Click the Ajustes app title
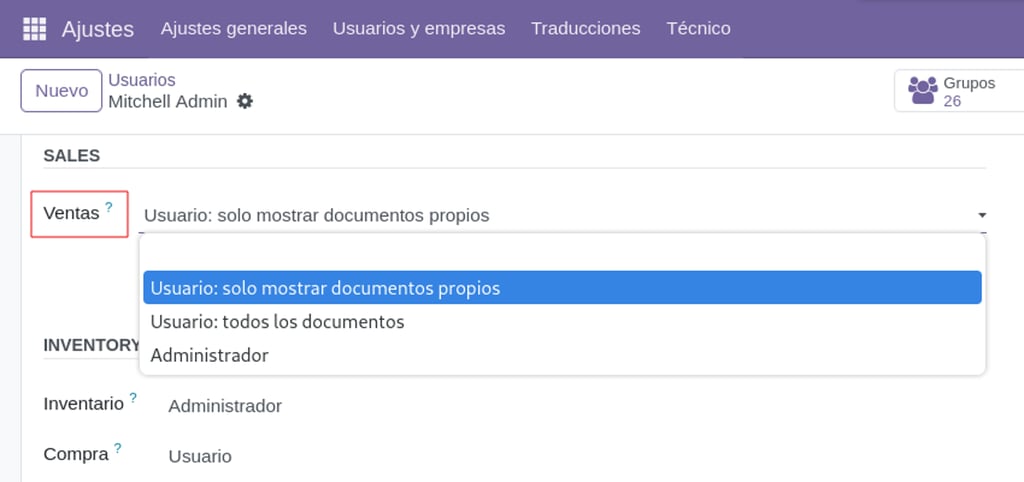The image size is (1024, 482). tap(98, 29)
